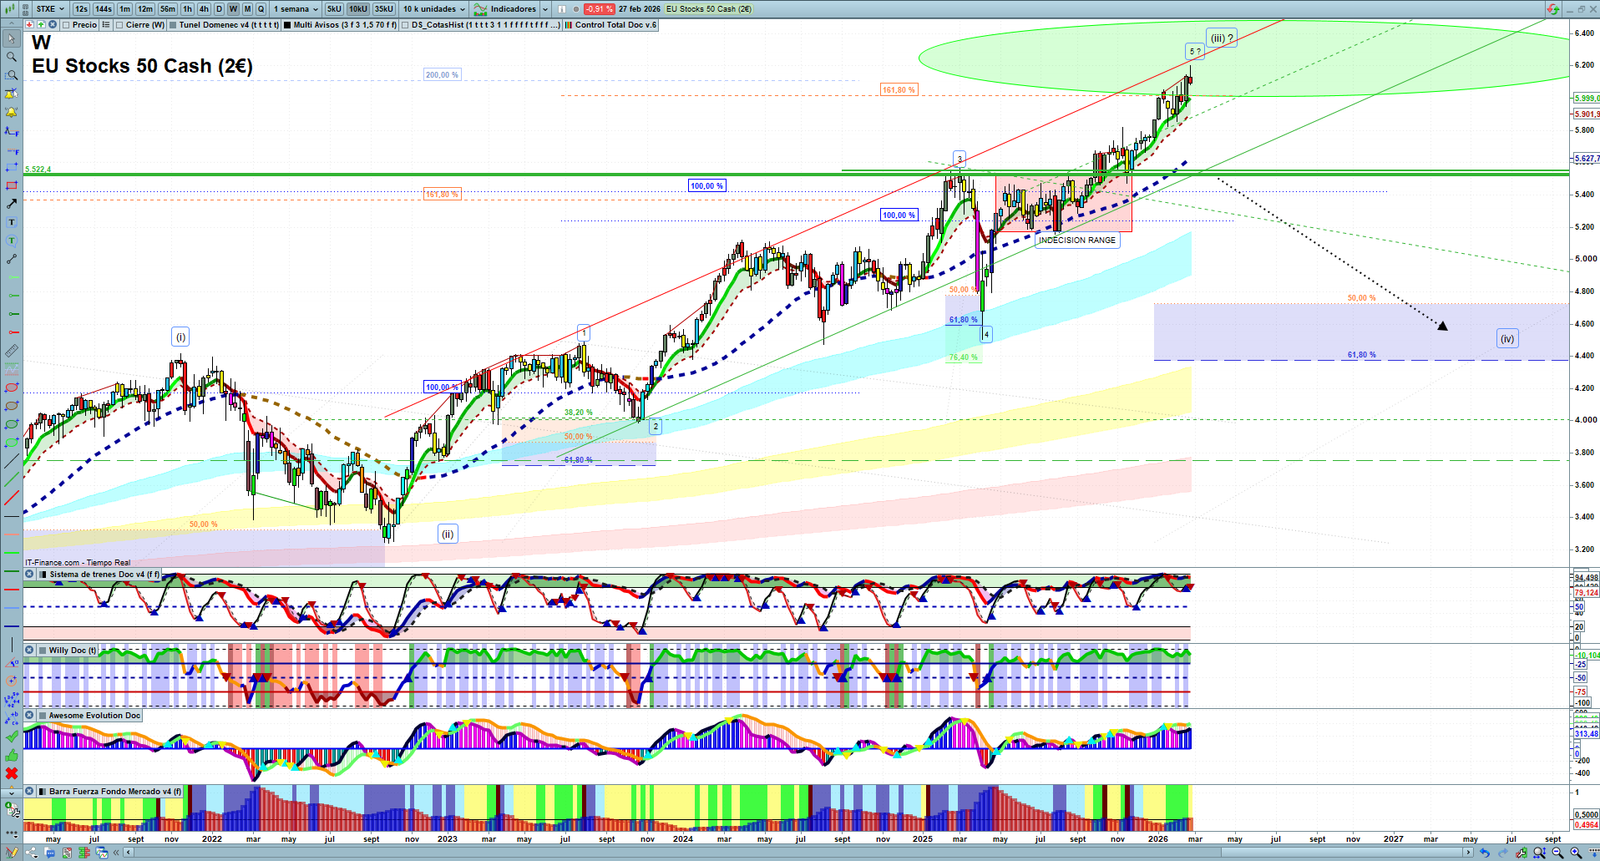1600x861 pixels.
Task: Open the DS_CotasHist indicator tab
Action: point(480,25)
